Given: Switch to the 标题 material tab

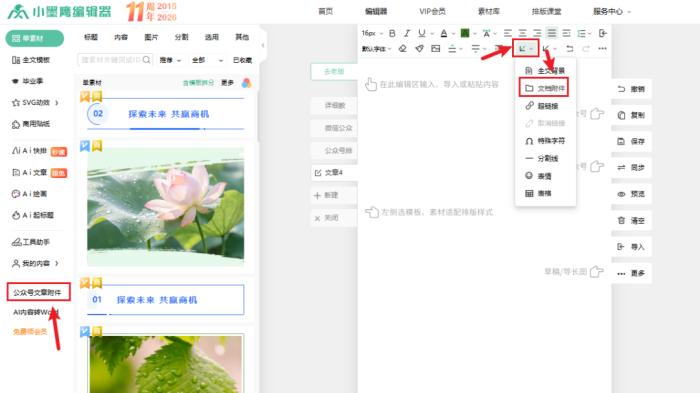Looking at the screenshot, I should point(91,37).
